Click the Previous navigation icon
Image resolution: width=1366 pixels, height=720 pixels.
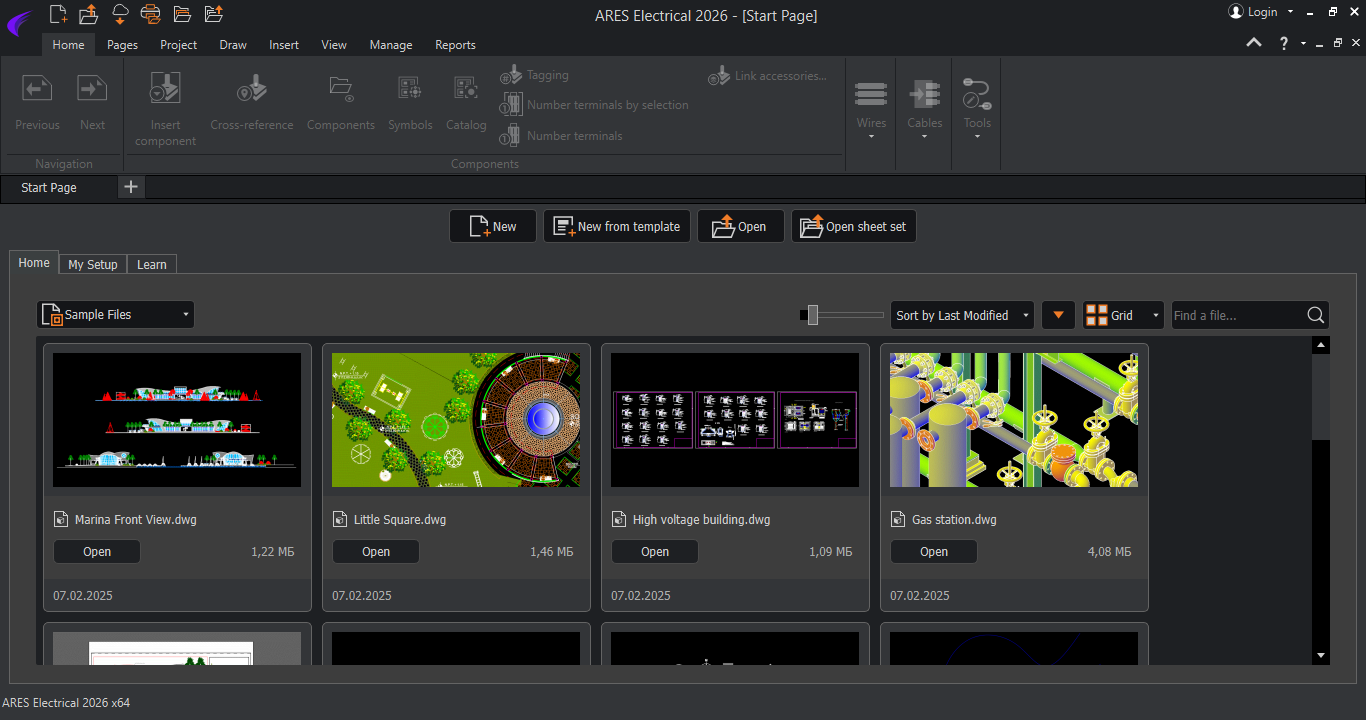pyautogui.click(x=37, y=89)
